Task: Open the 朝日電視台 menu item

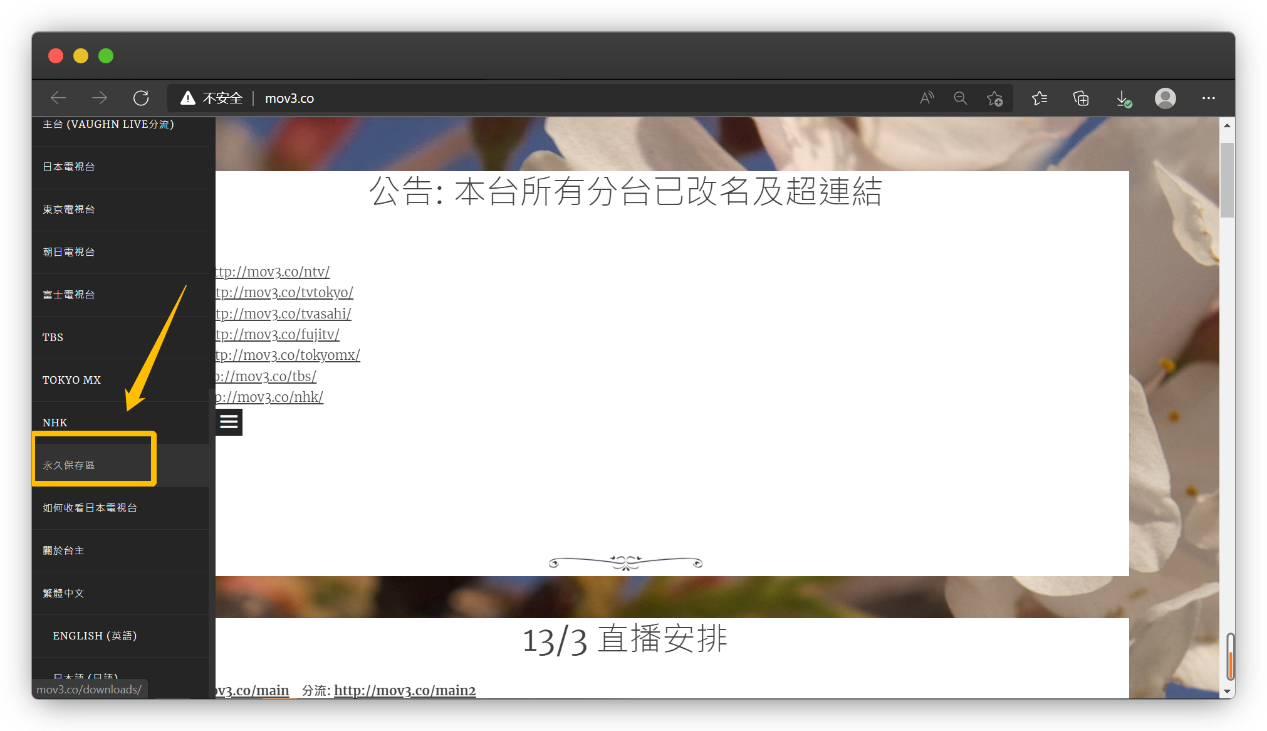Action: 120,252
